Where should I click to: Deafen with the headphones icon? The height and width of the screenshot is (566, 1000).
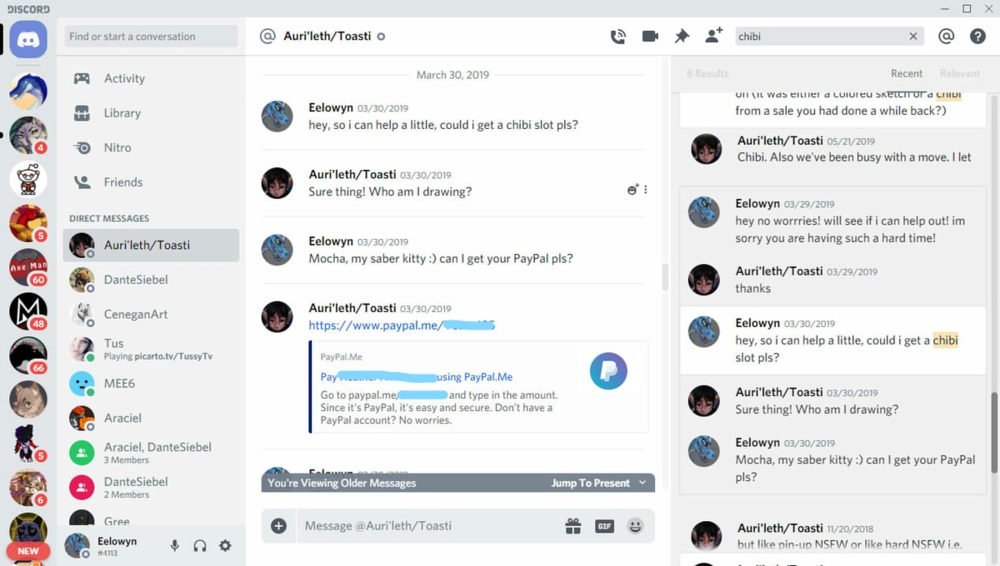coord(200,546)
